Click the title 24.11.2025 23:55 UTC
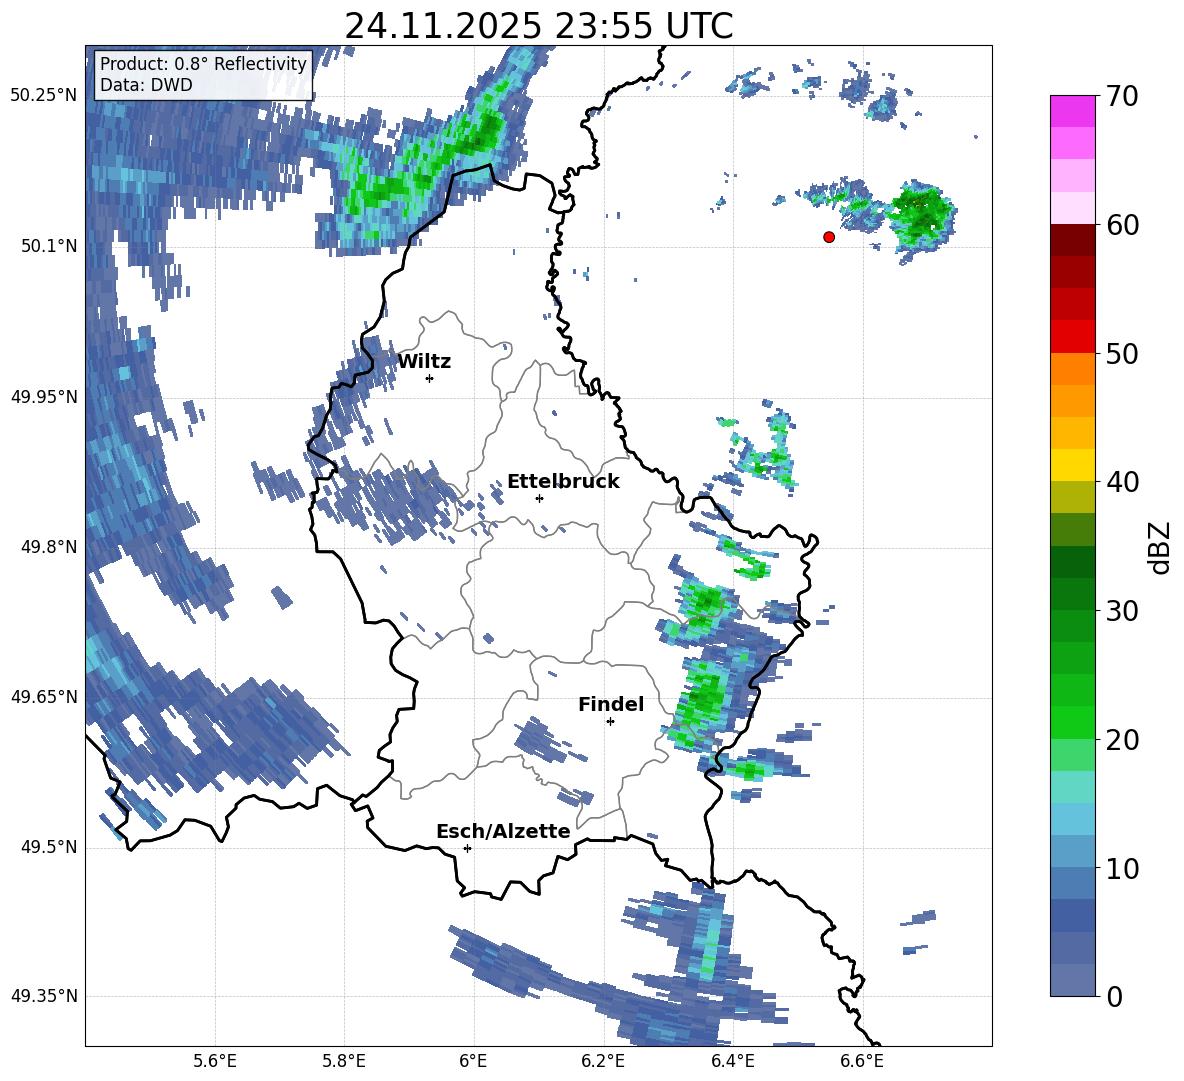Viewport: 1184px width, 1081px height. [539, 26]
